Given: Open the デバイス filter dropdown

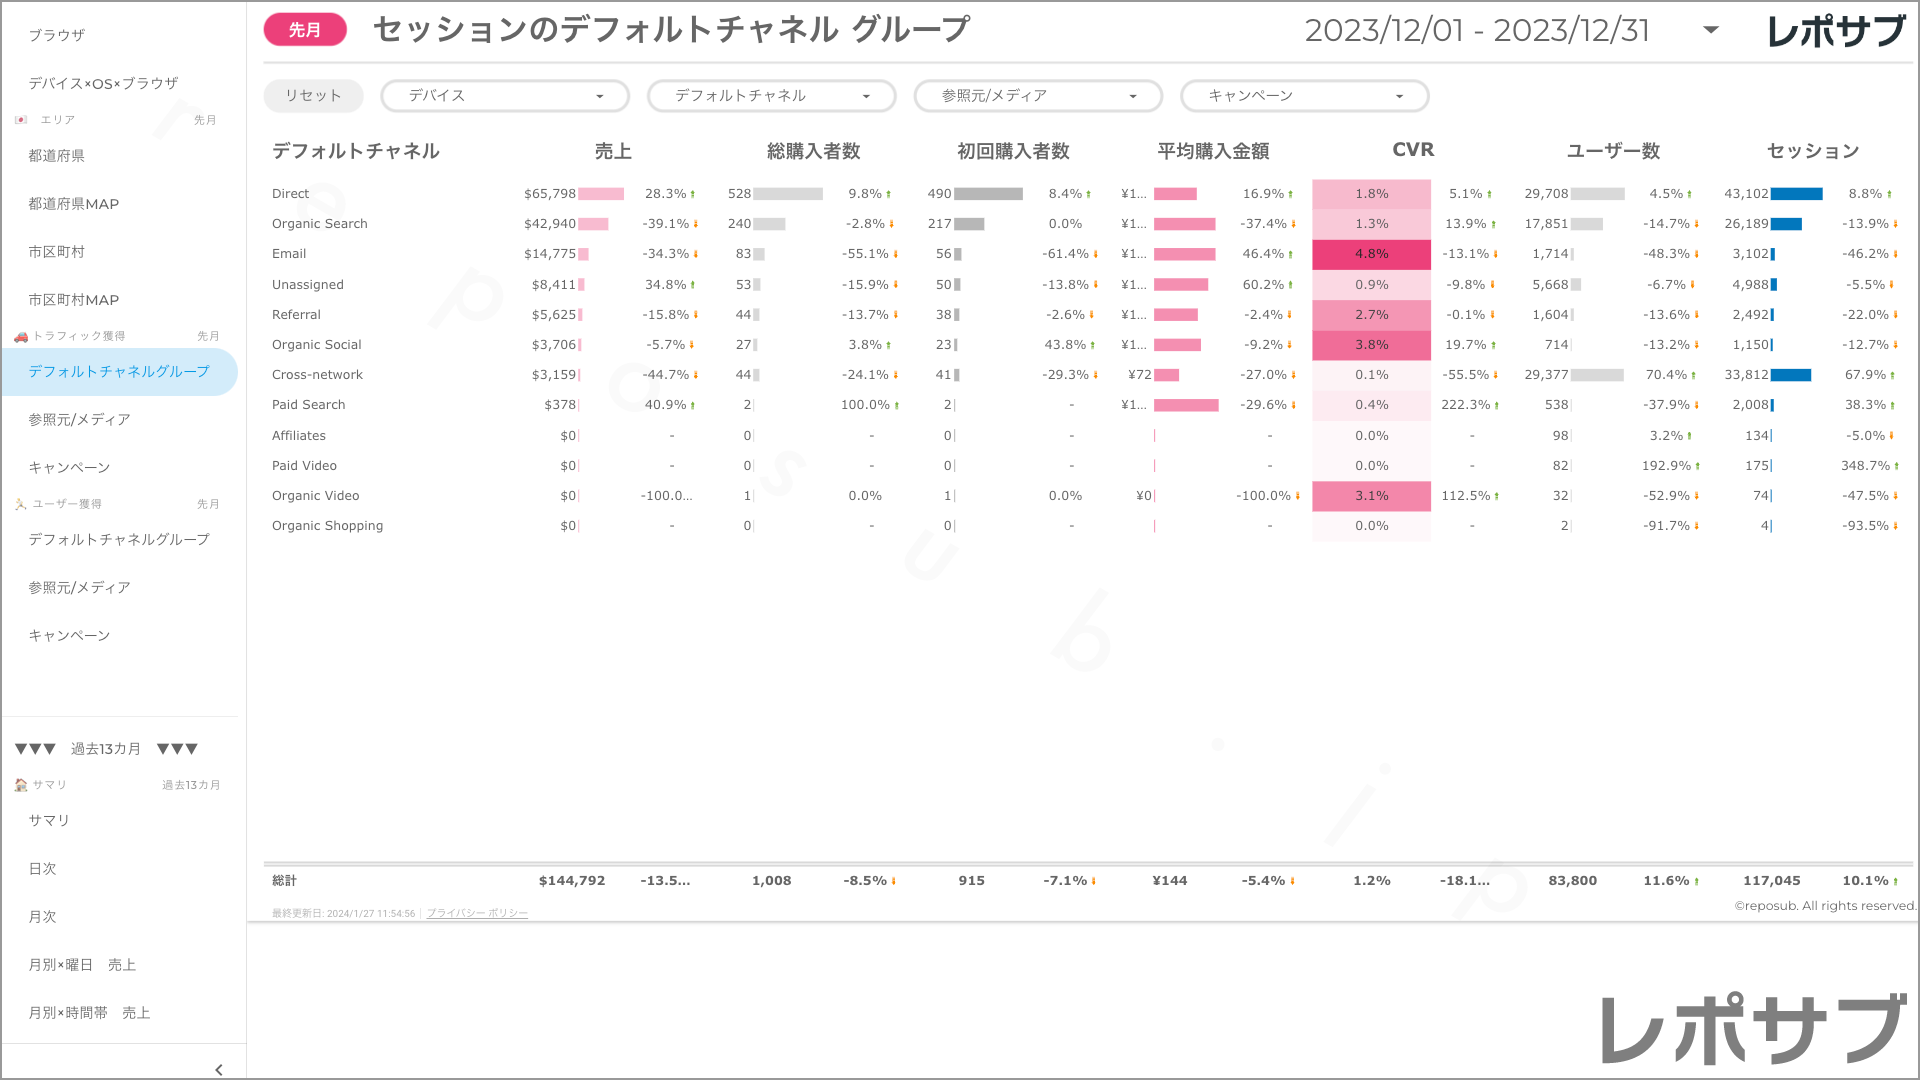Looking at the screenshot, I should pyautogui.click(x=505, y=96).
